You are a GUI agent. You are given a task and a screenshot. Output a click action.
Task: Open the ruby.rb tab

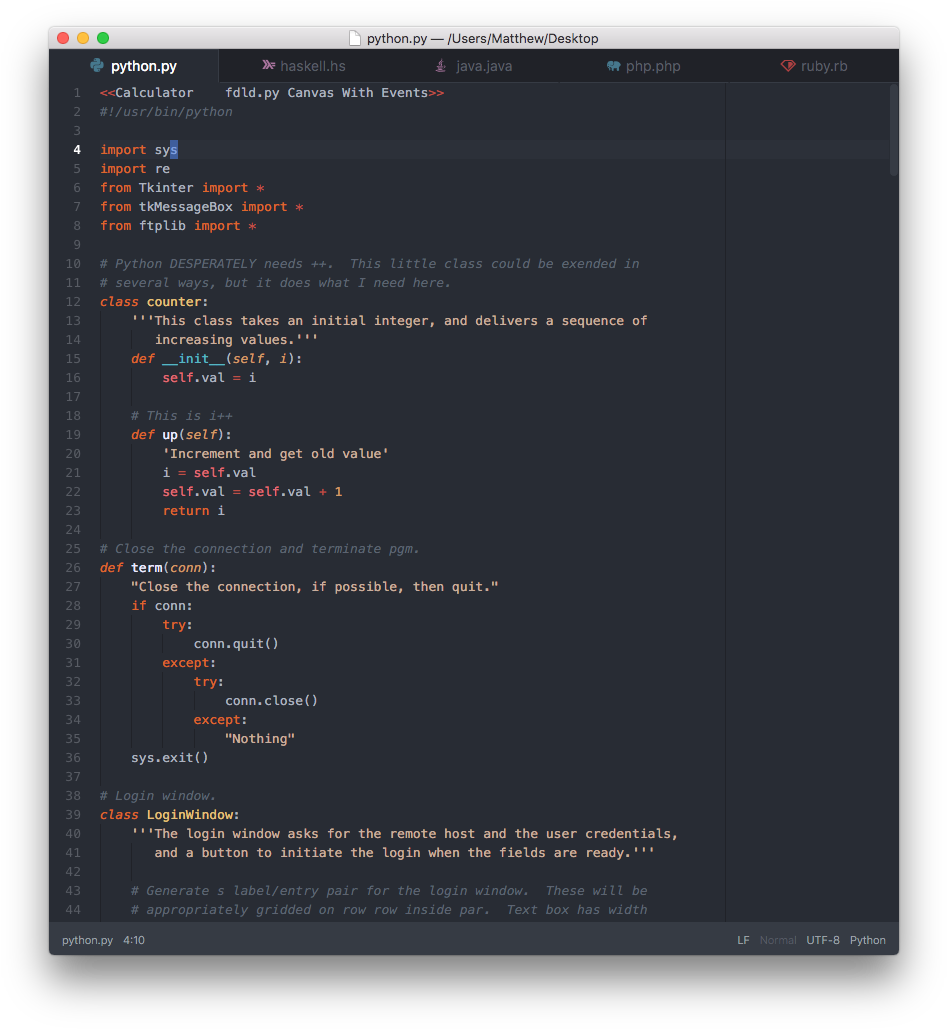tap(827, 66)
